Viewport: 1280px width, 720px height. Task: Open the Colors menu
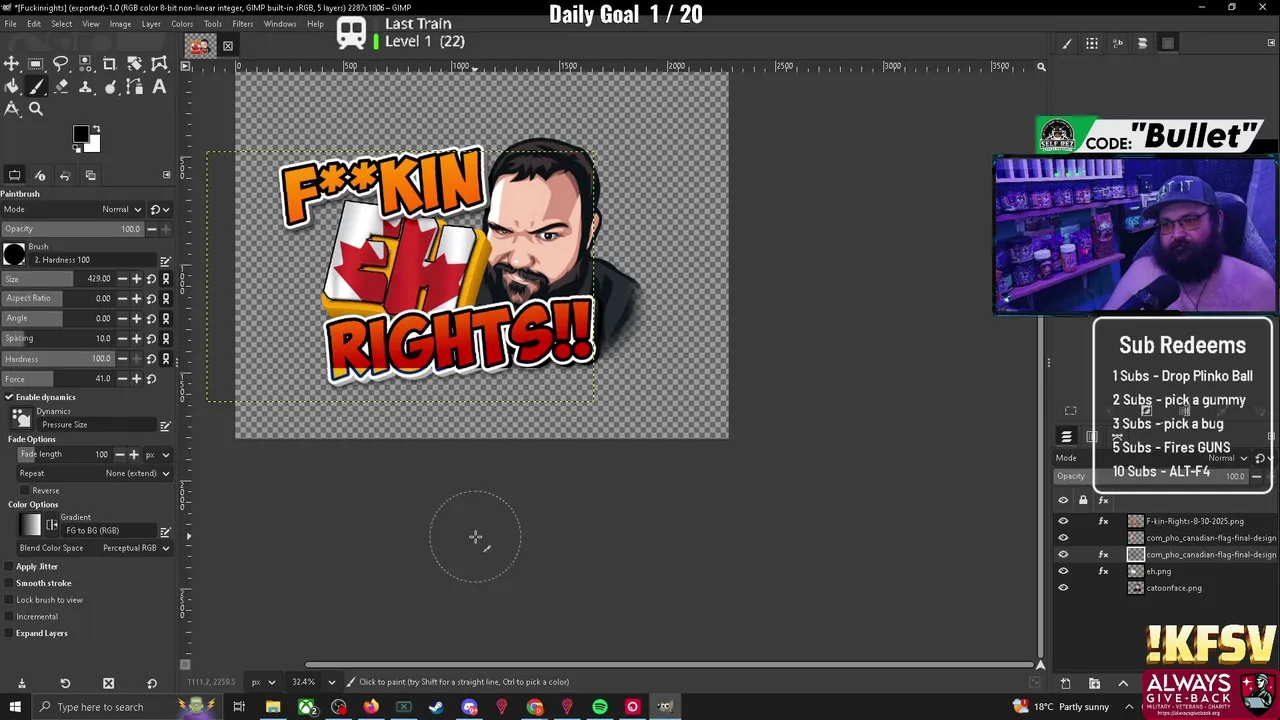[x=182, y=24]
